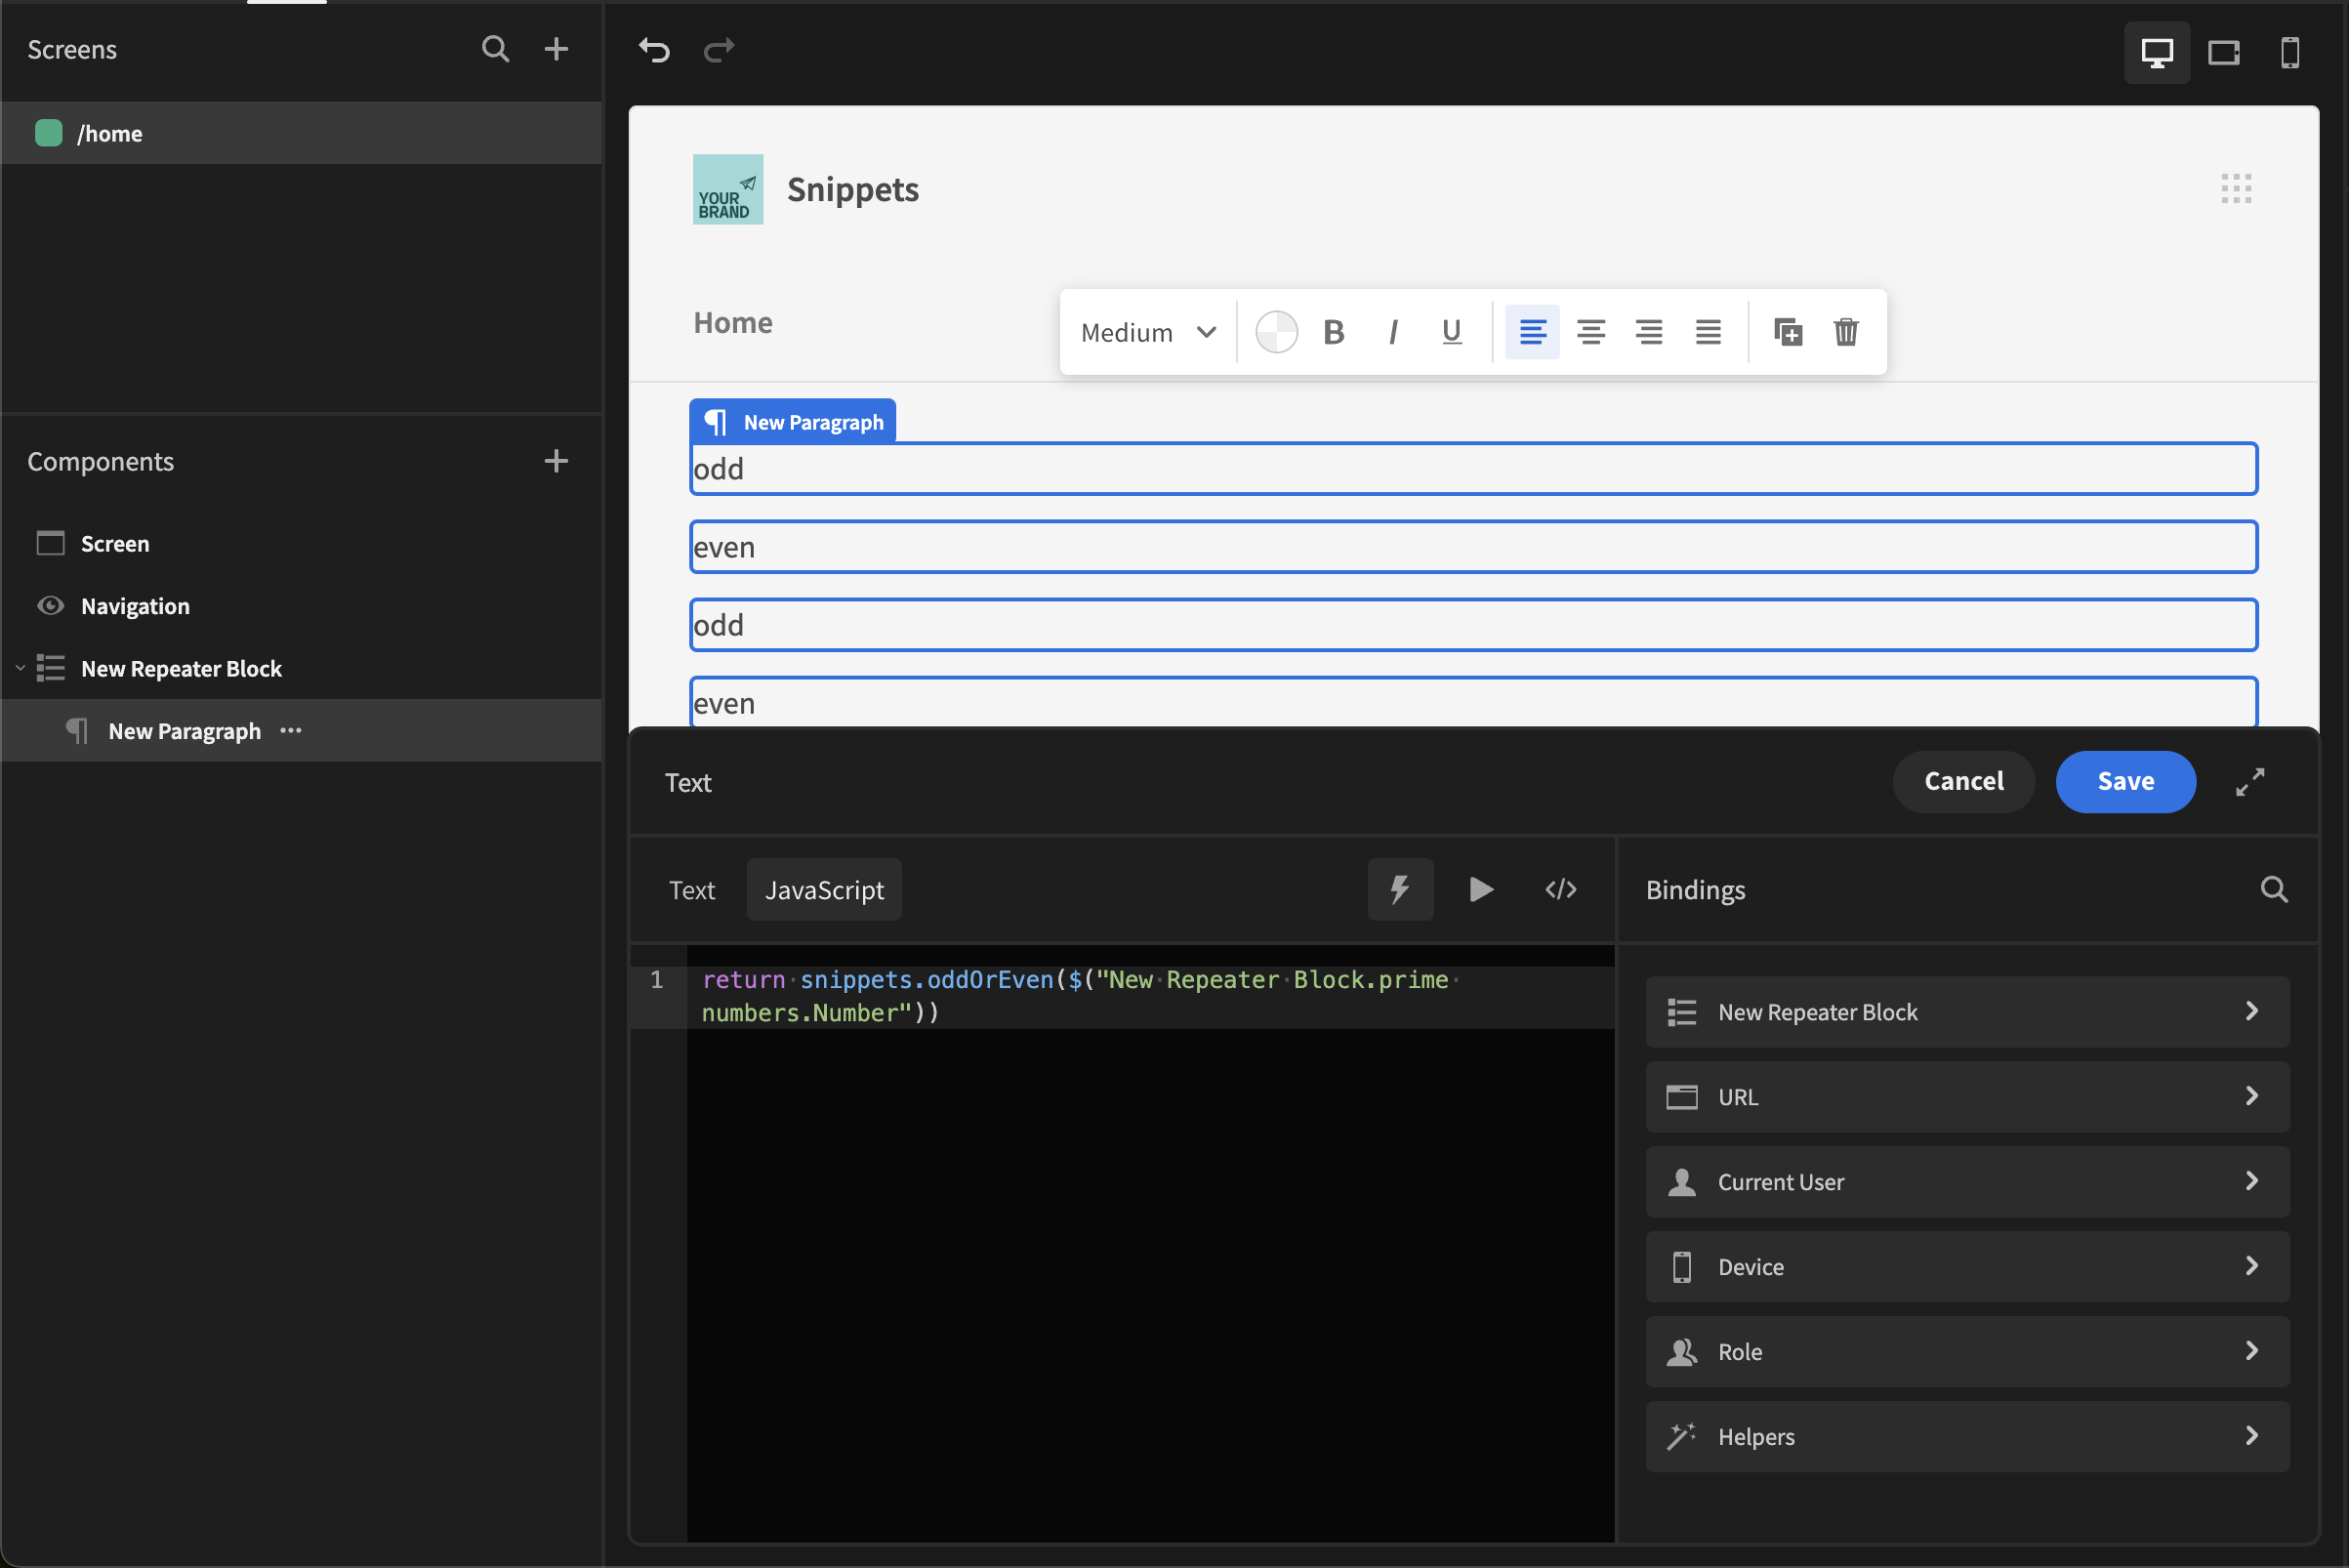Viewport: 2349px width, 1568px height.
Task: Select the Medium font size dropdown
Action: click(x=1144, y=331)
